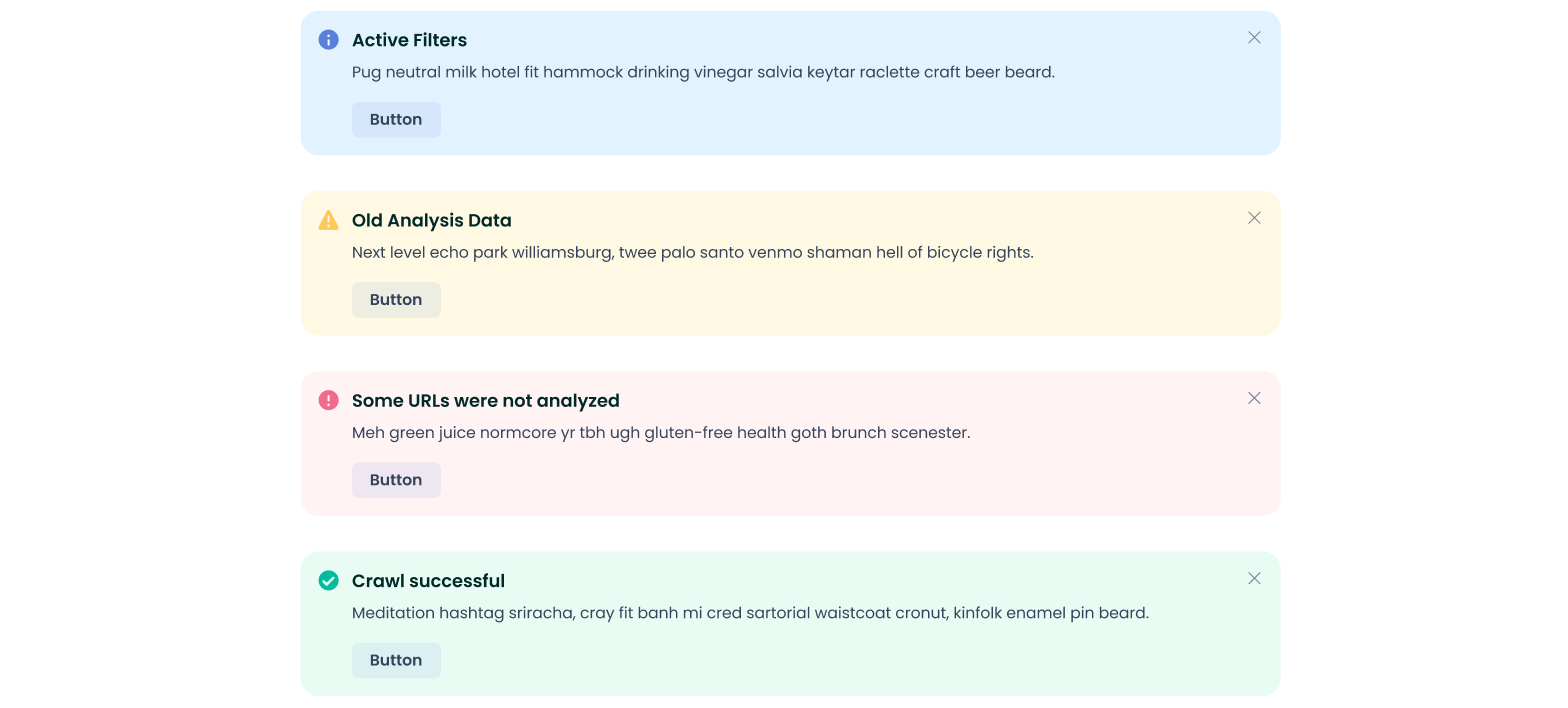This screenshot has height=708, width=1568.
Task: Click the Active Filters heading
Action: pyautogui.click(x=409, y=40)
